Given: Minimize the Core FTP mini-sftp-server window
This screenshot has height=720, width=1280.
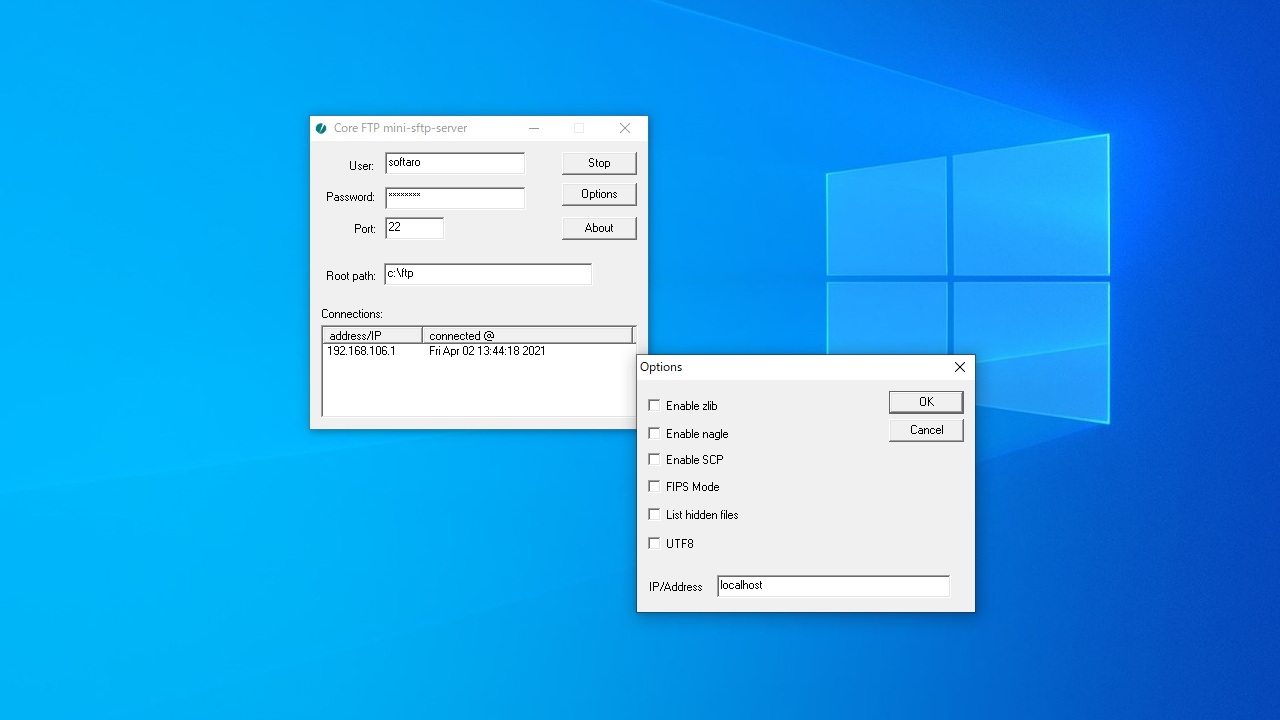Looking at the screenshot, I should (x=534, y=128).
